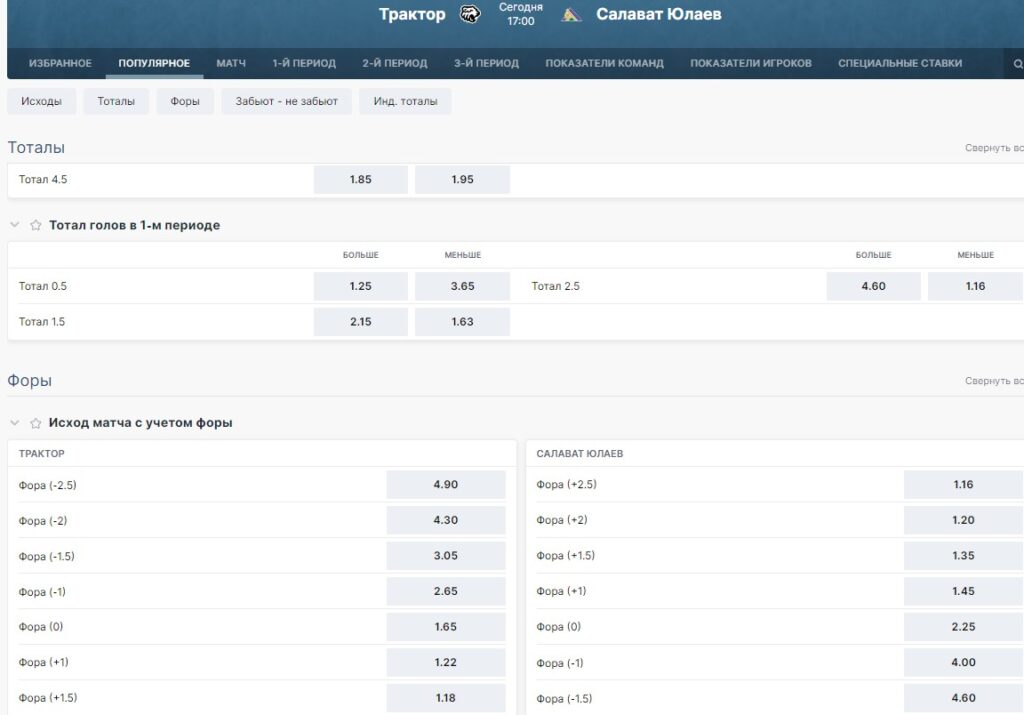Select Салават Юлаев Фора (-1.5) odds 4.60

coord(963,698)
